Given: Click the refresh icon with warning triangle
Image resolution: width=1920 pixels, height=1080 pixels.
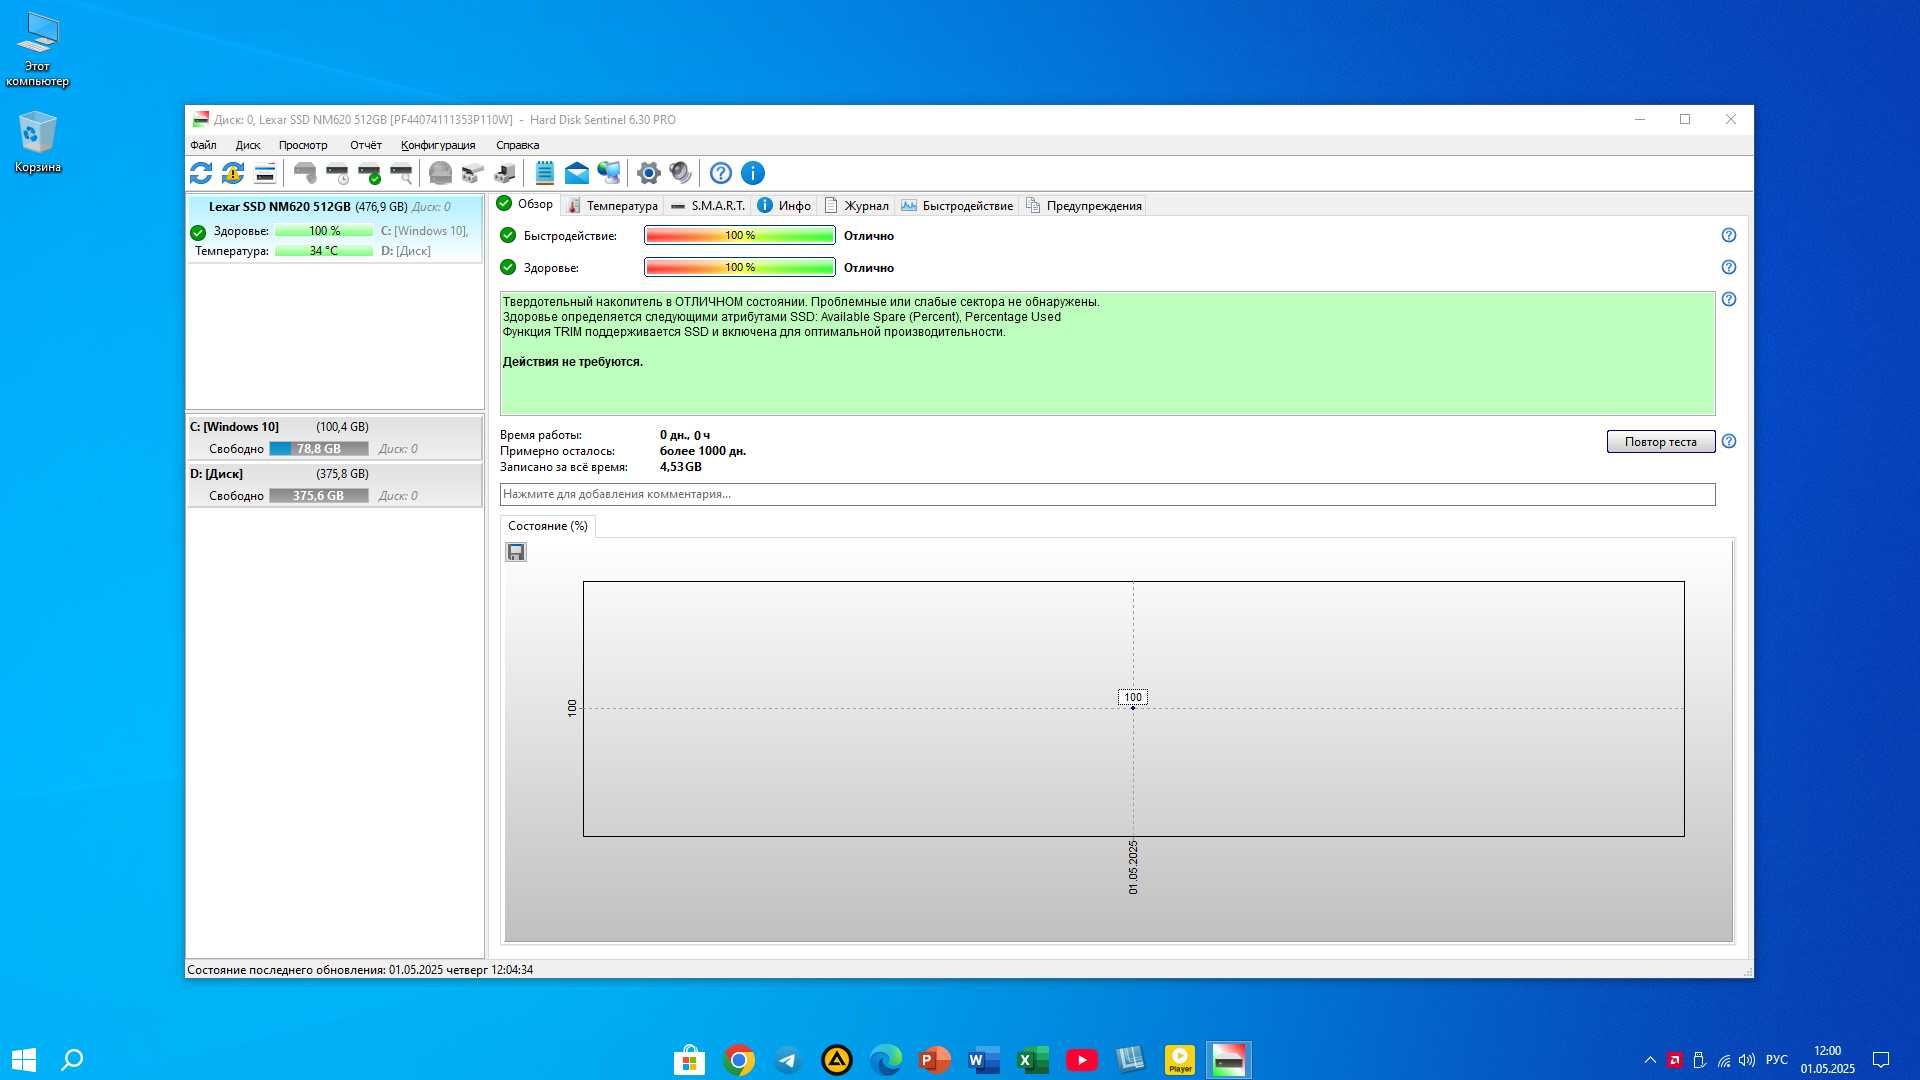Looking at the screenshot, I should click(233, 173).
